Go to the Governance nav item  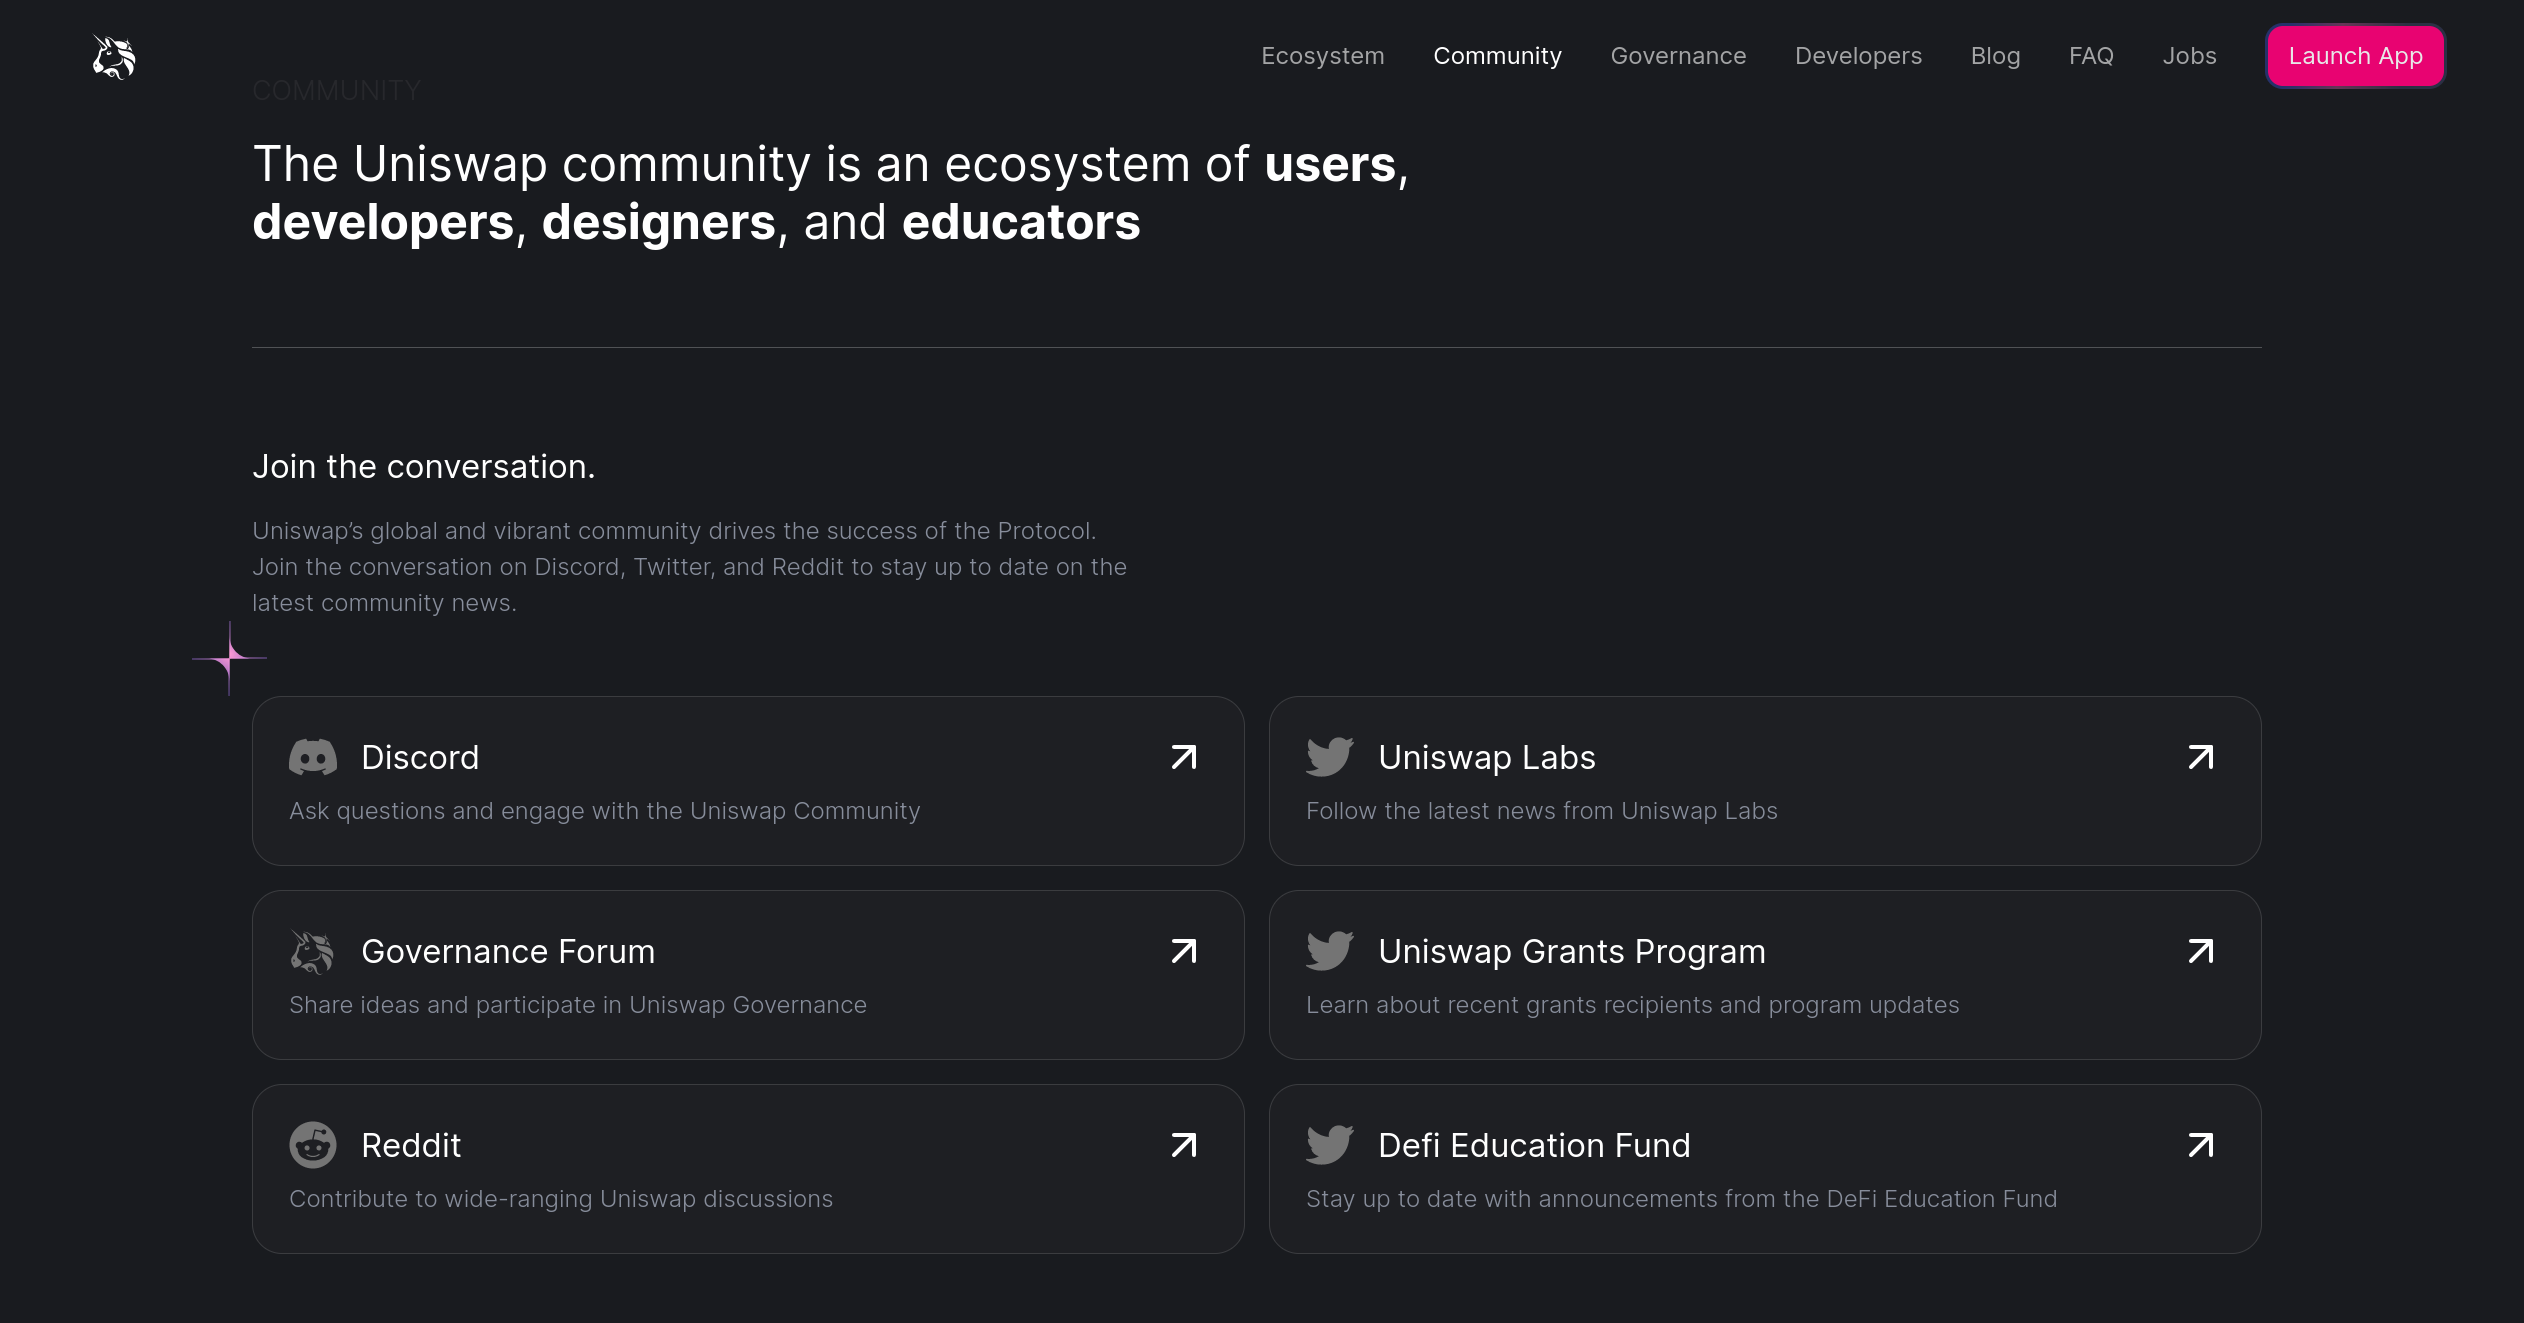[1678, 56]
